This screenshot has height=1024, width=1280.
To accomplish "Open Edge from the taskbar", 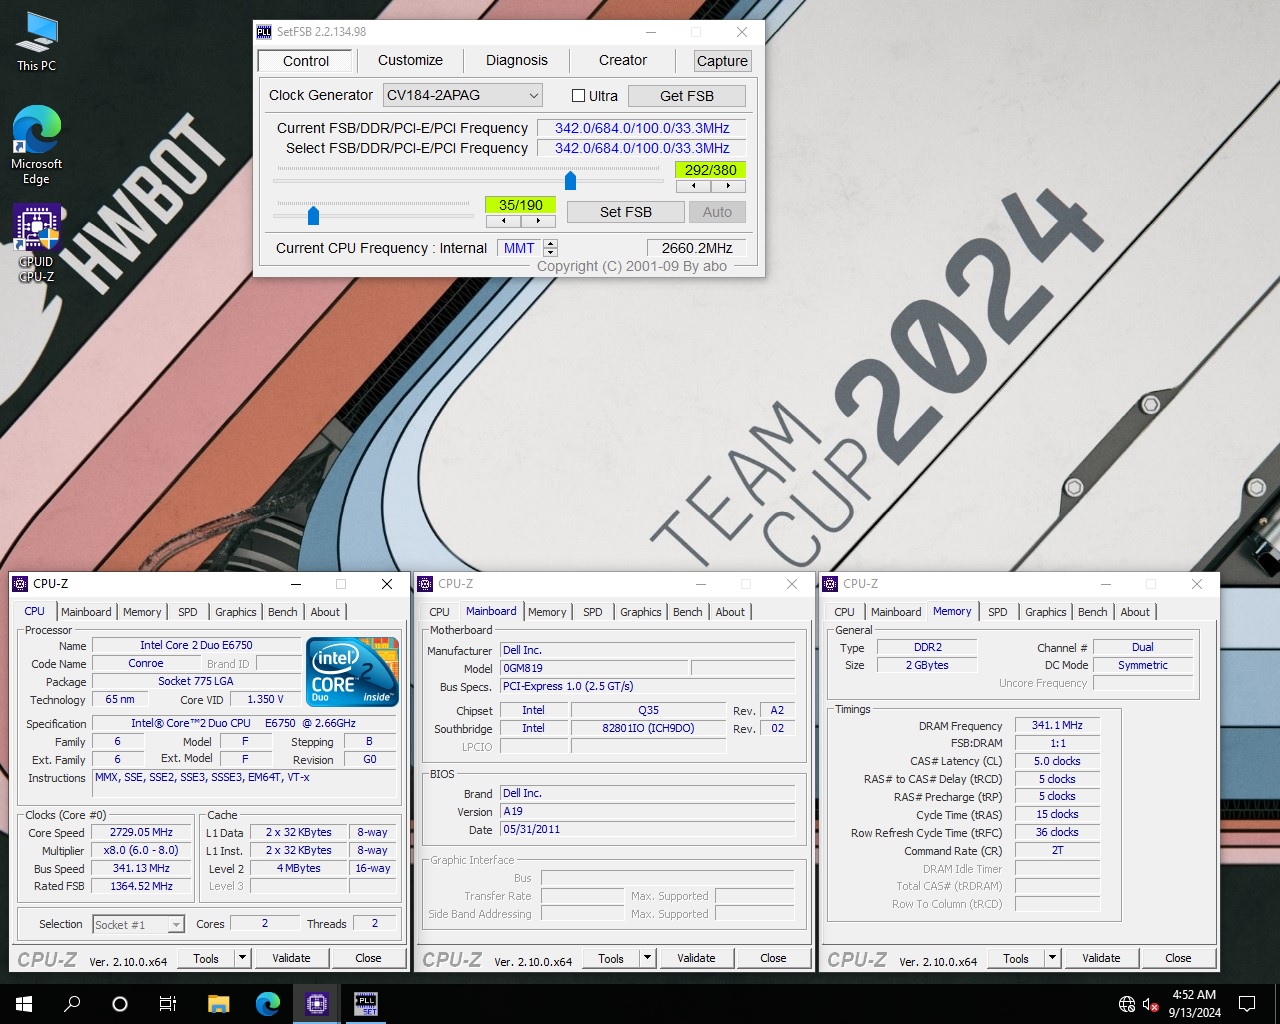I will pos(267,1003).
